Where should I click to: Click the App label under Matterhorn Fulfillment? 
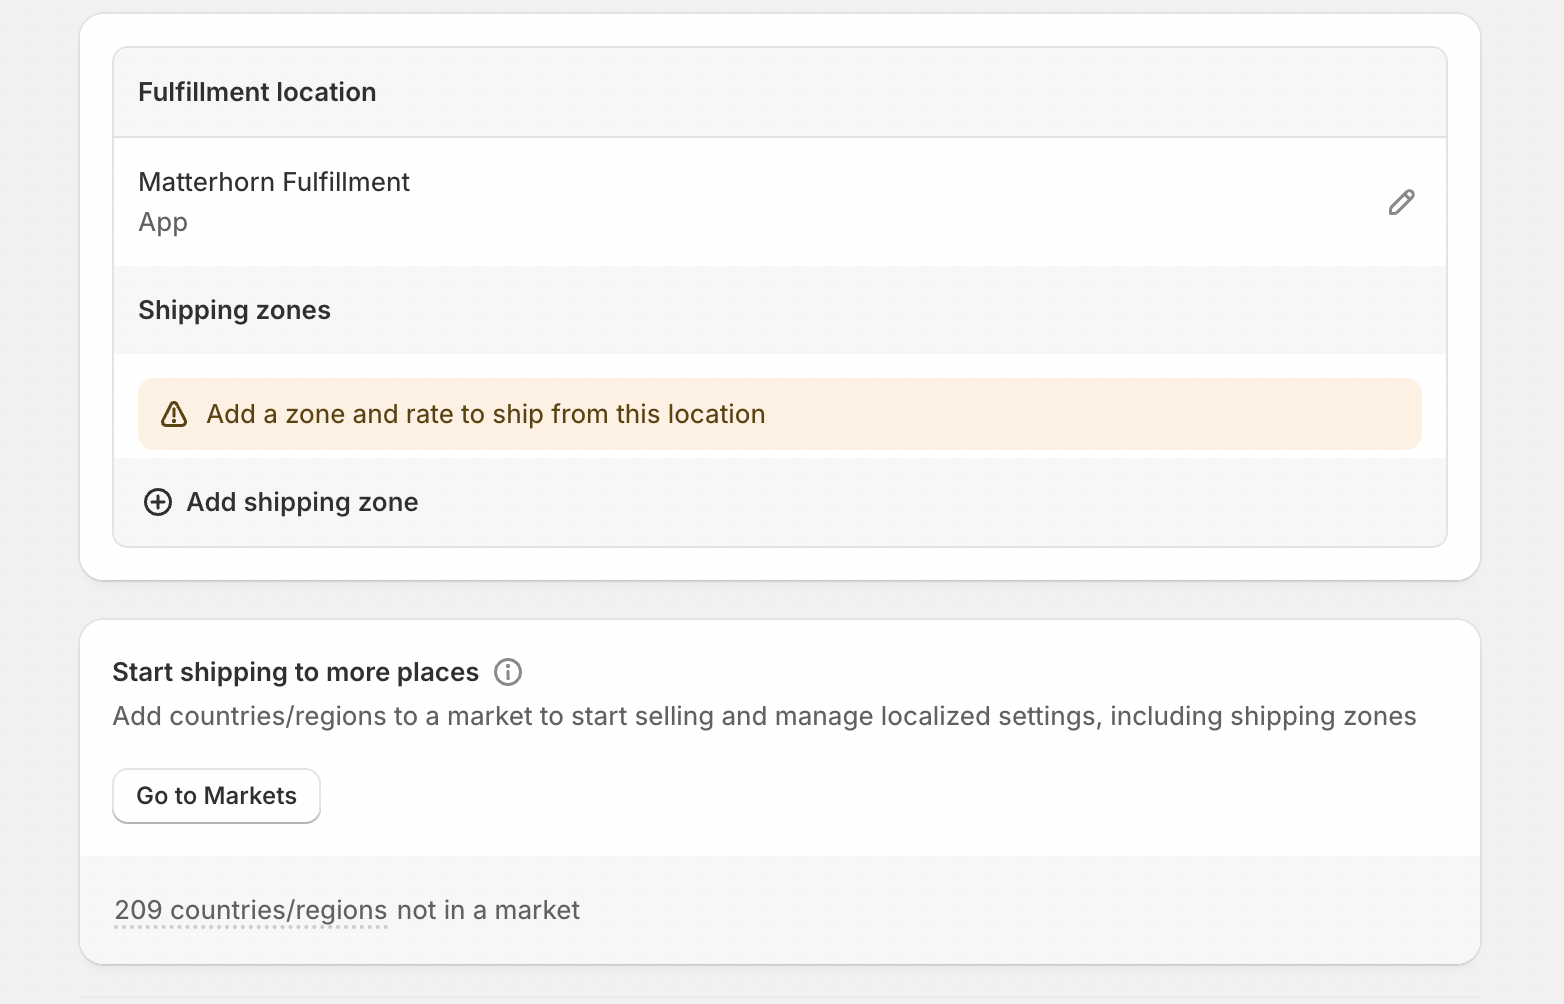point(163,222)
